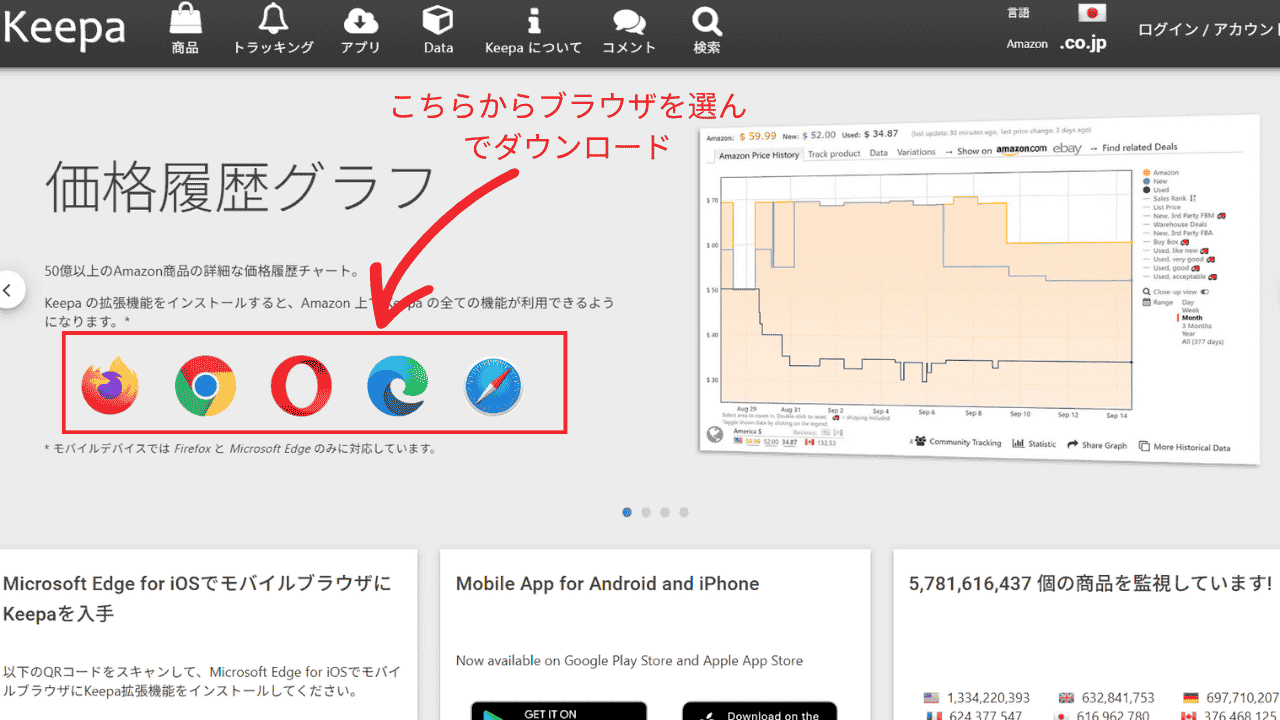Click the 検索 magnifier icon

[707, 29]
